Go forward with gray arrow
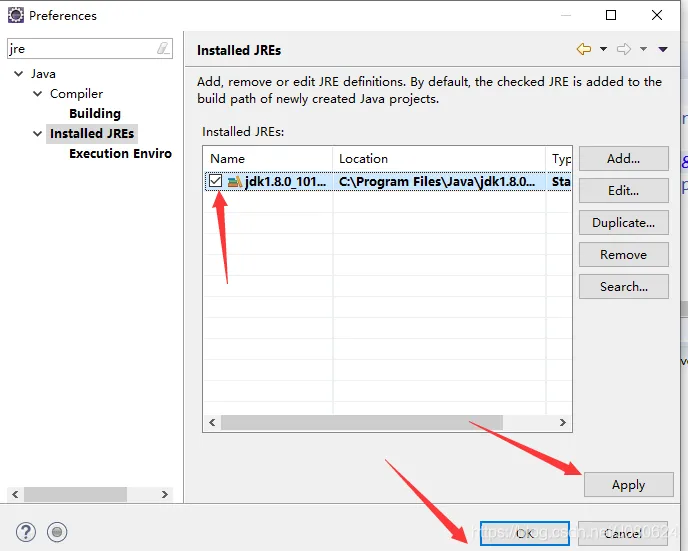Screen dimensions: 688x551 click(624, 49)
